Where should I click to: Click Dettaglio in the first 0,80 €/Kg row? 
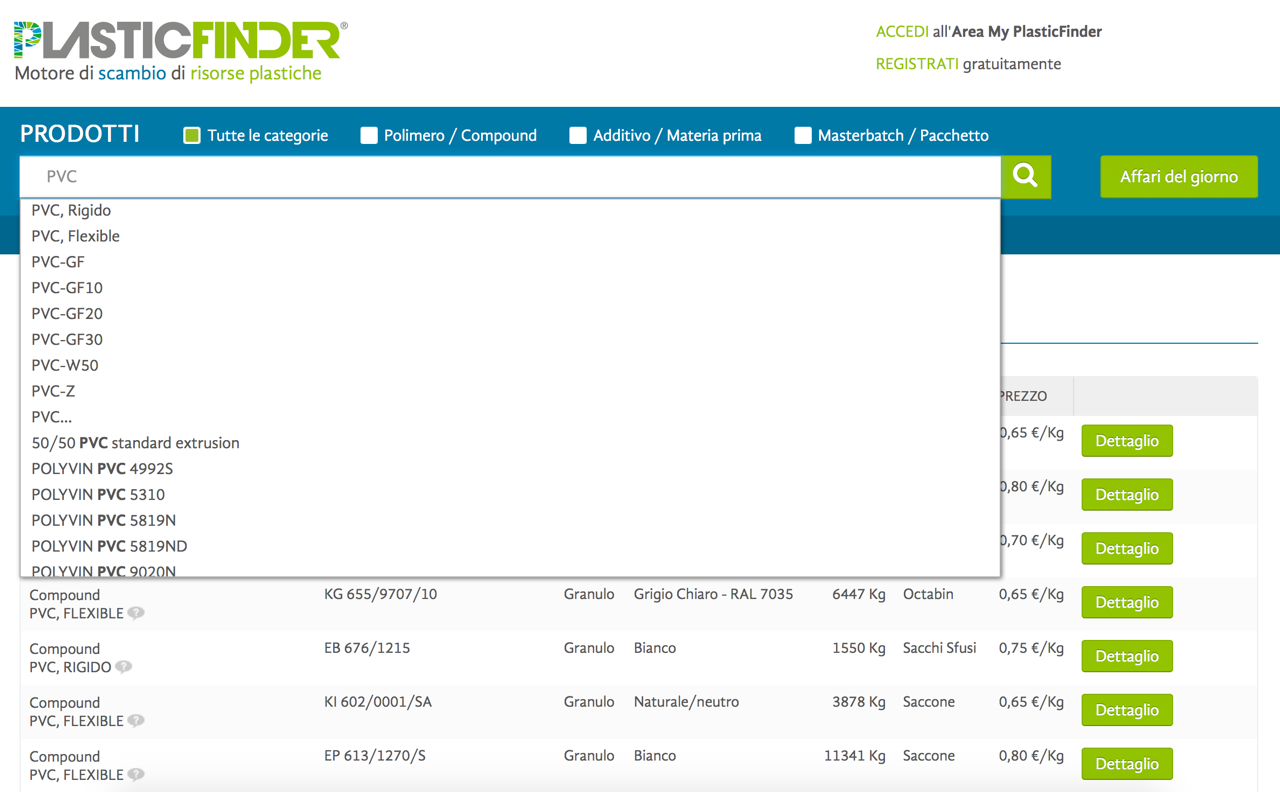pyautogui.click(x=1127, y=495)
